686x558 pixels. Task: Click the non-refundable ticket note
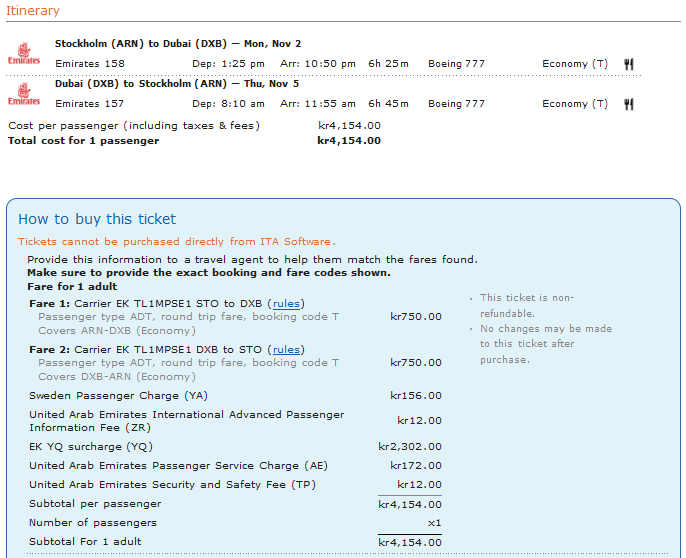527,305
